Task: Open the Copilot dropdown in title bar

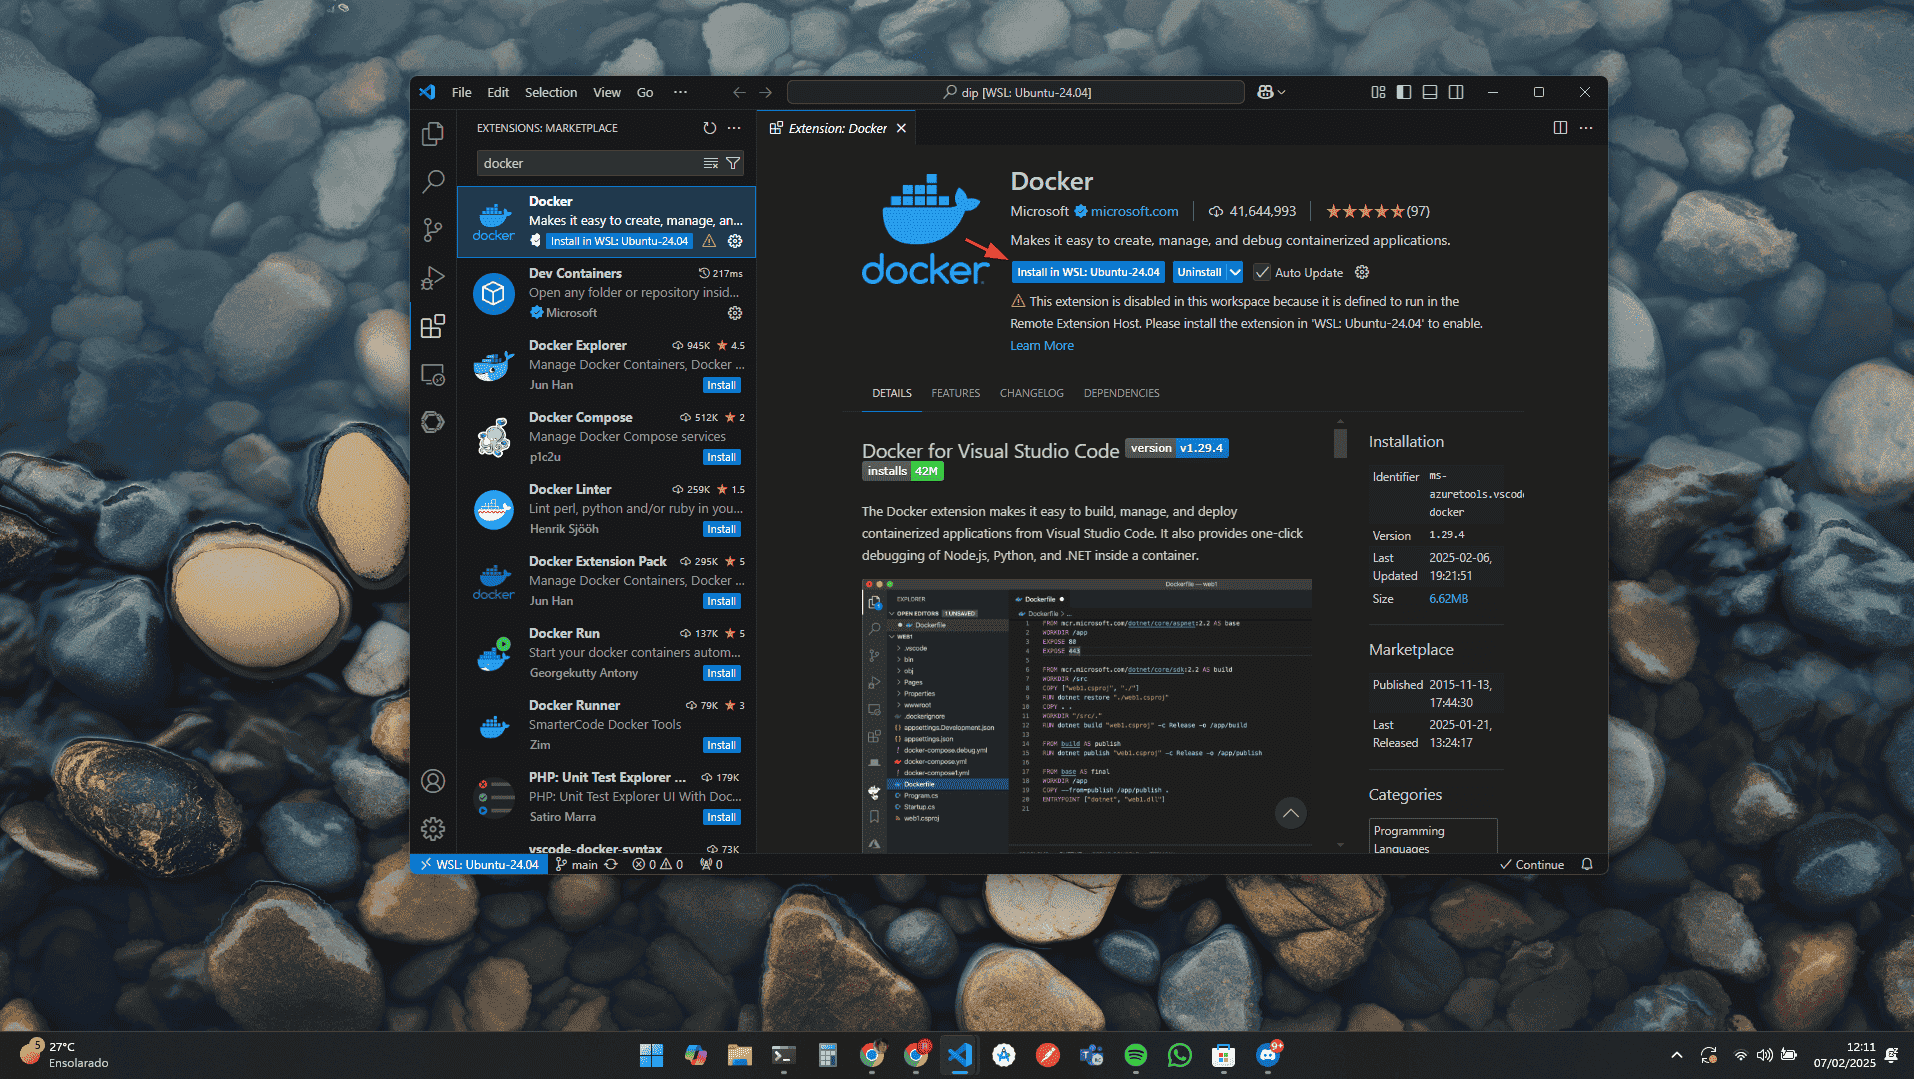Action: [x=1271, y=92]
